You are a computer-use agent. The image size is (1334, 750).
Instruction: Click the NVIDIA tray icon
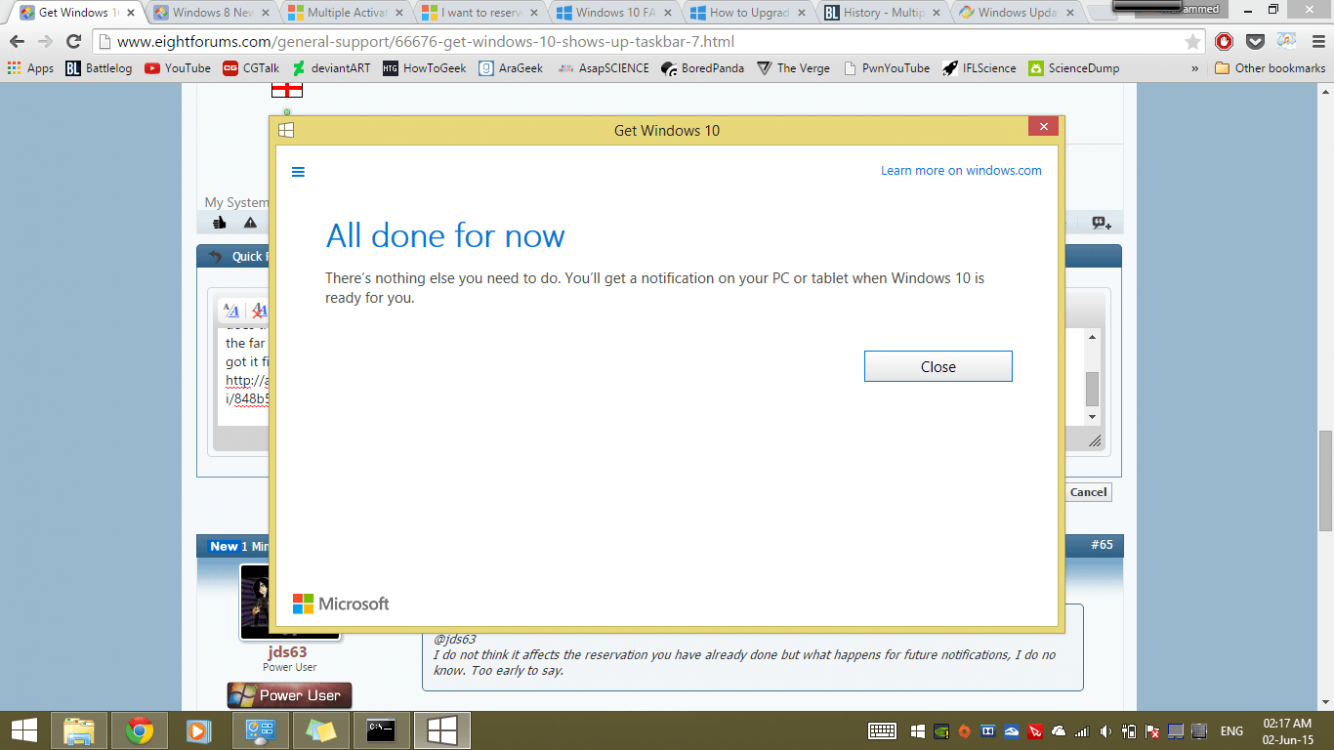pos(942,732)
